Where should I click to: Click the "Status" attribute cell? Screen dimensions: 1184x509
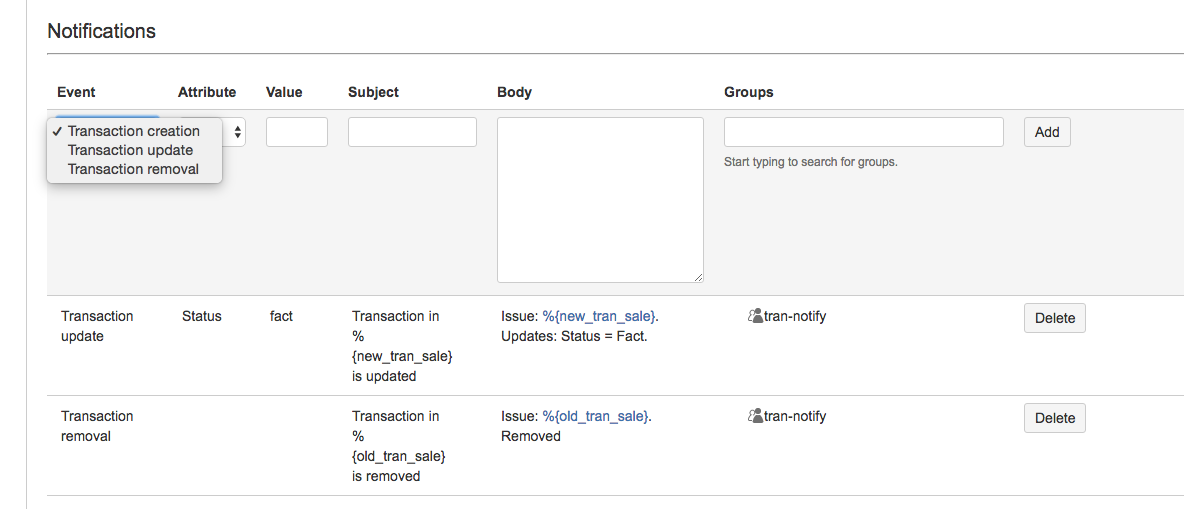tap(201, 316)
